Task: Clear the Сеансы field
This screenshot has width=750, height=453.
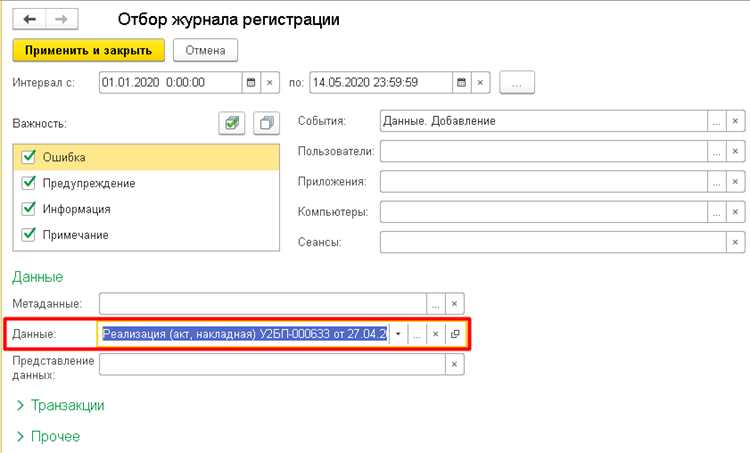Action: (x=736, y=242)
